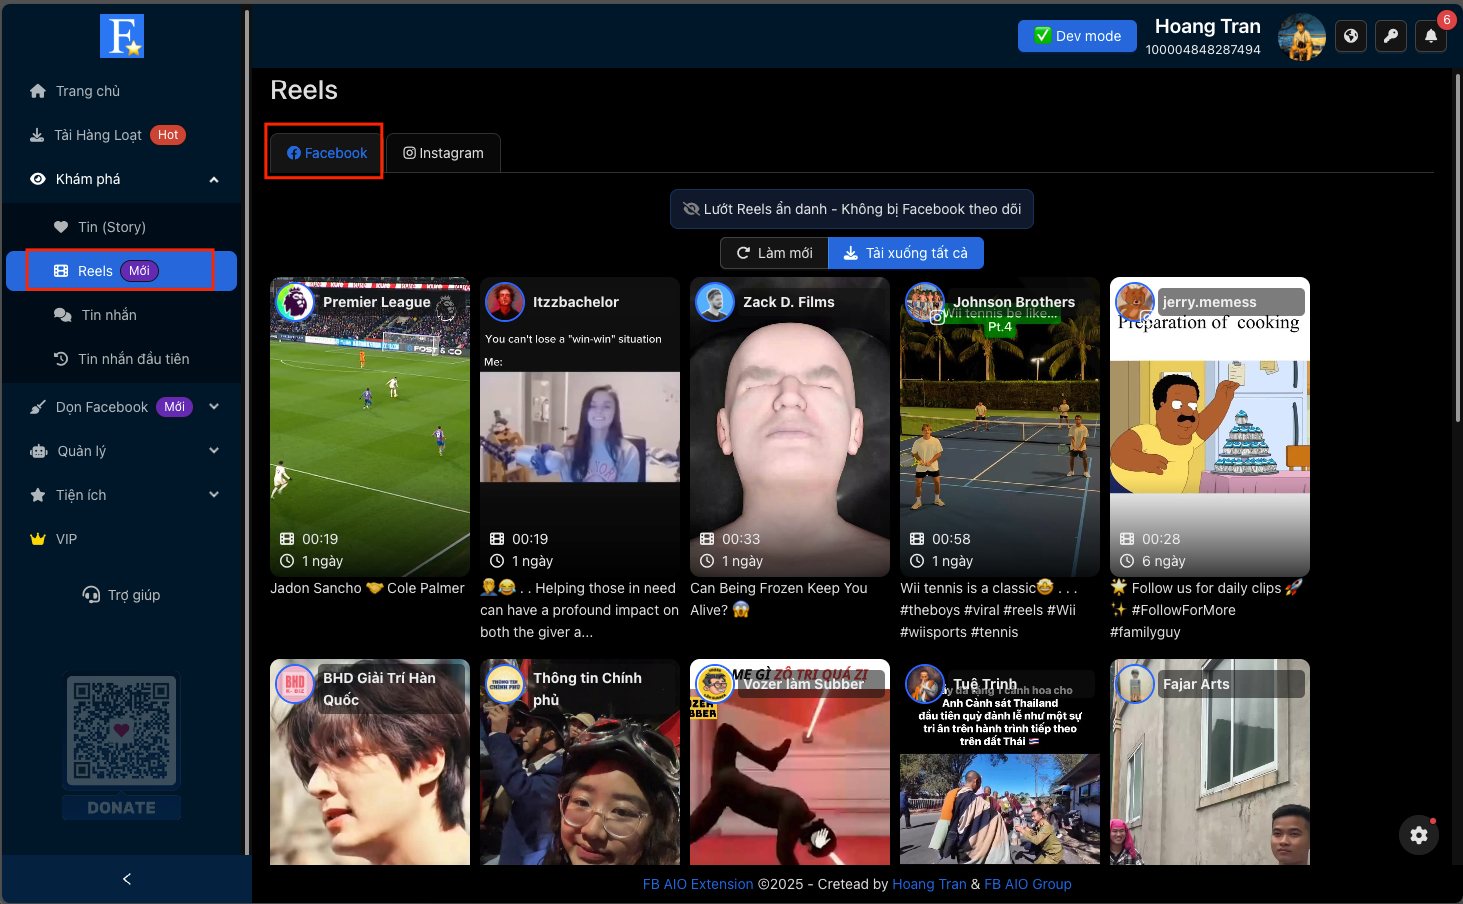Click the jerry.memess channel avatar
1463x904 pixels.
pyautogui.click(x=1135, y=301)
